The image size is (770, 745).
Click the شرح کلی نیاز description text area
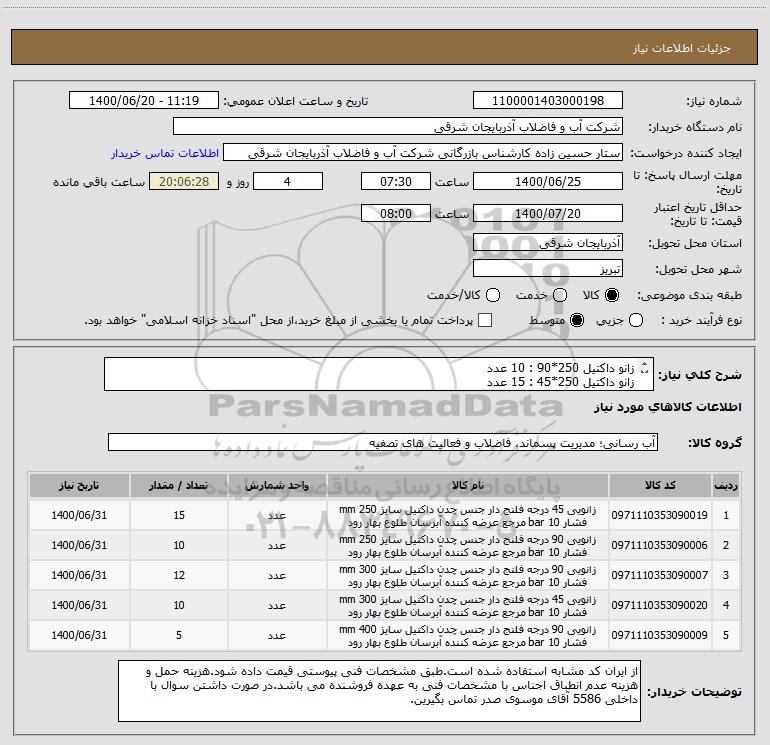tap(379, 374)
